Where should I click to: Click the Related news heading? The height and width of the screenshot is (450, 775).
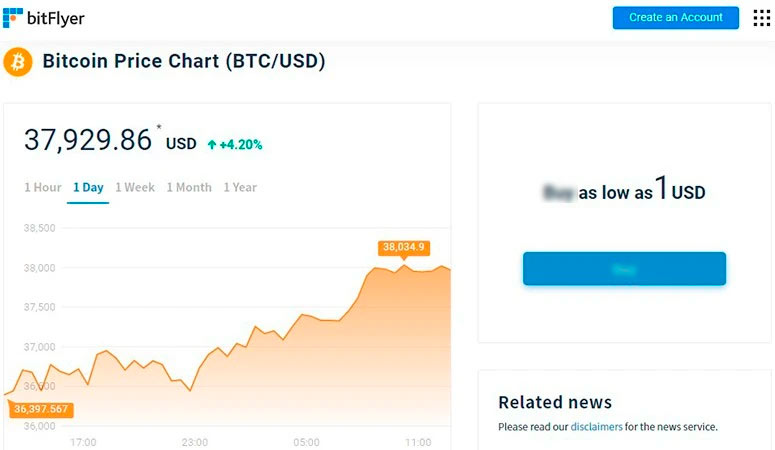(x=555, y=403)
